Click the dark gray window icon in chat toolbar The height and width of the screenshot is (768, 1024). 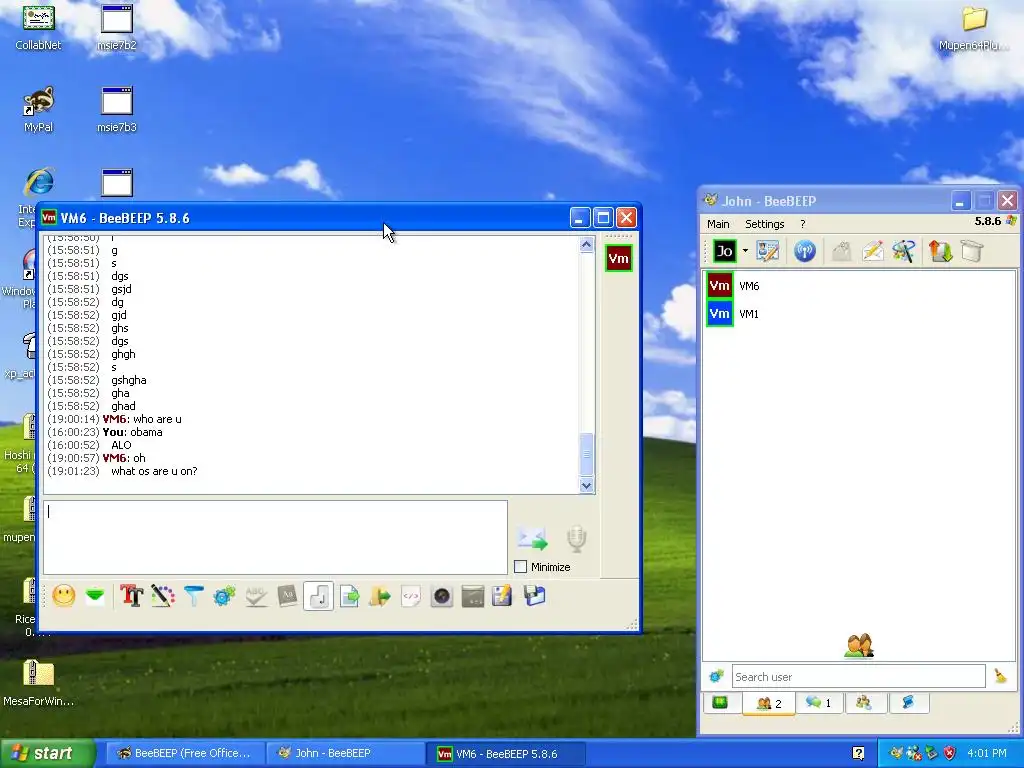[473, 596]
